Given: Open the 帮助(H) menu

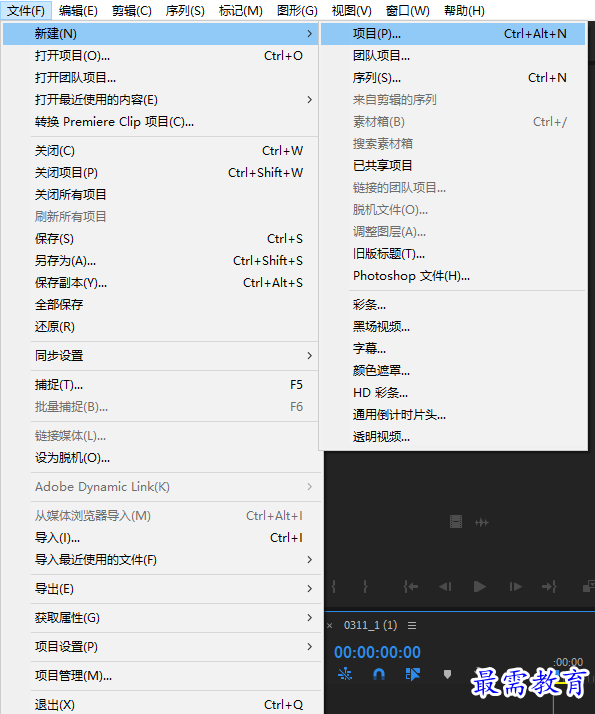Looking at the screenshot, I should [464, 10].
